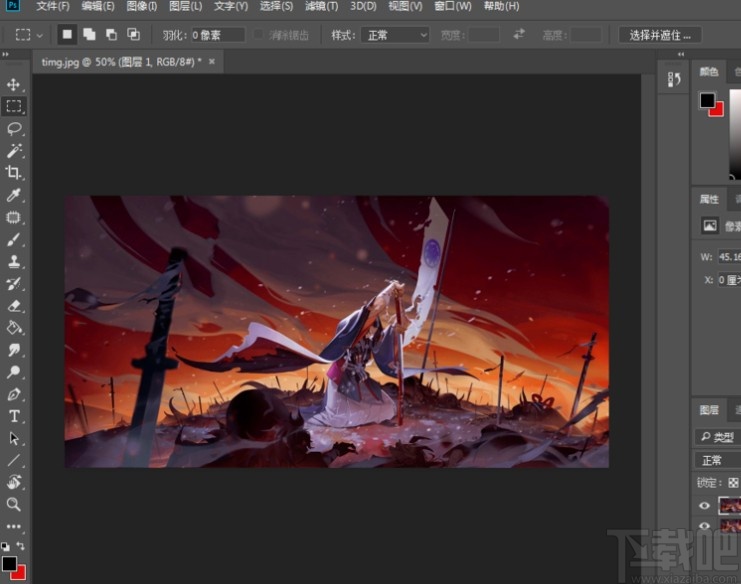Image resolution: width=741 pixels, height=584 pixels.
Task: Open the layer blend mode dropdown
Action: tap(718, 460)
